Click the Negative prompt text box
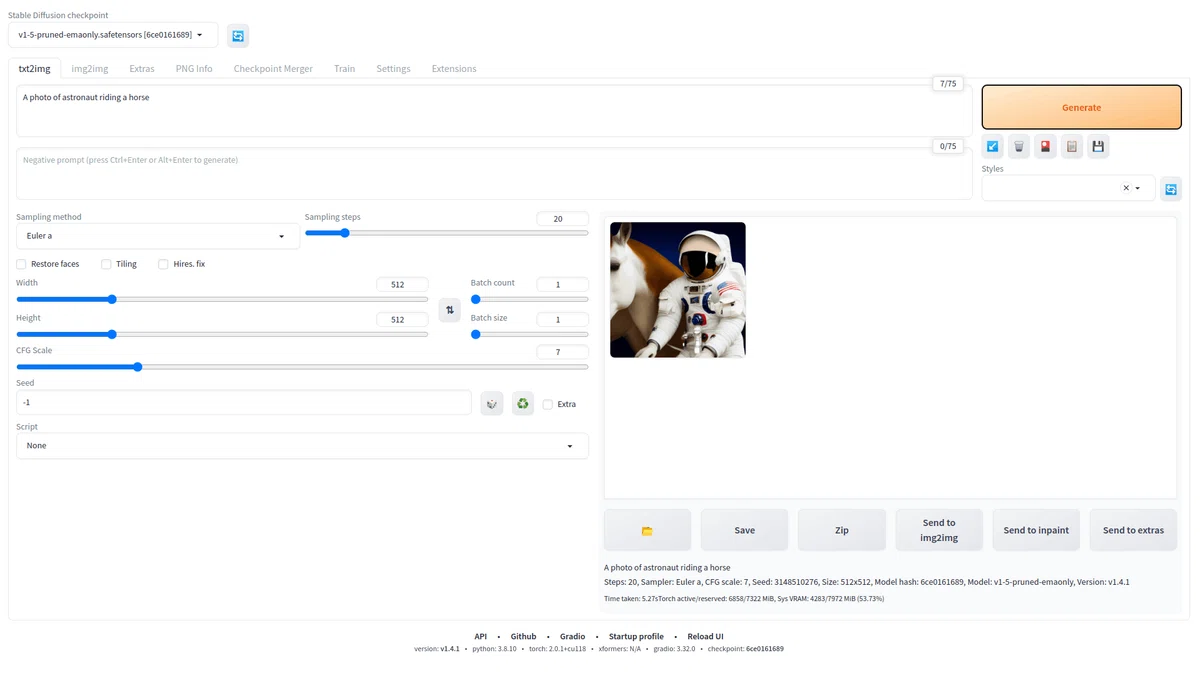The width and height of the screenshot is (1200, 680). [x=494, y=174]
